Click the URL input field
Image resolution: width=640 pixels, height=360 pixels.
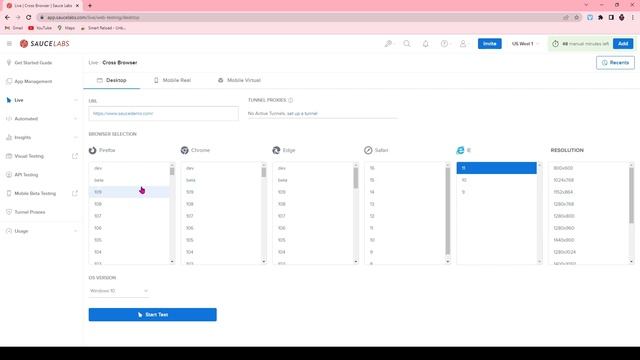(x=163, y=113)
